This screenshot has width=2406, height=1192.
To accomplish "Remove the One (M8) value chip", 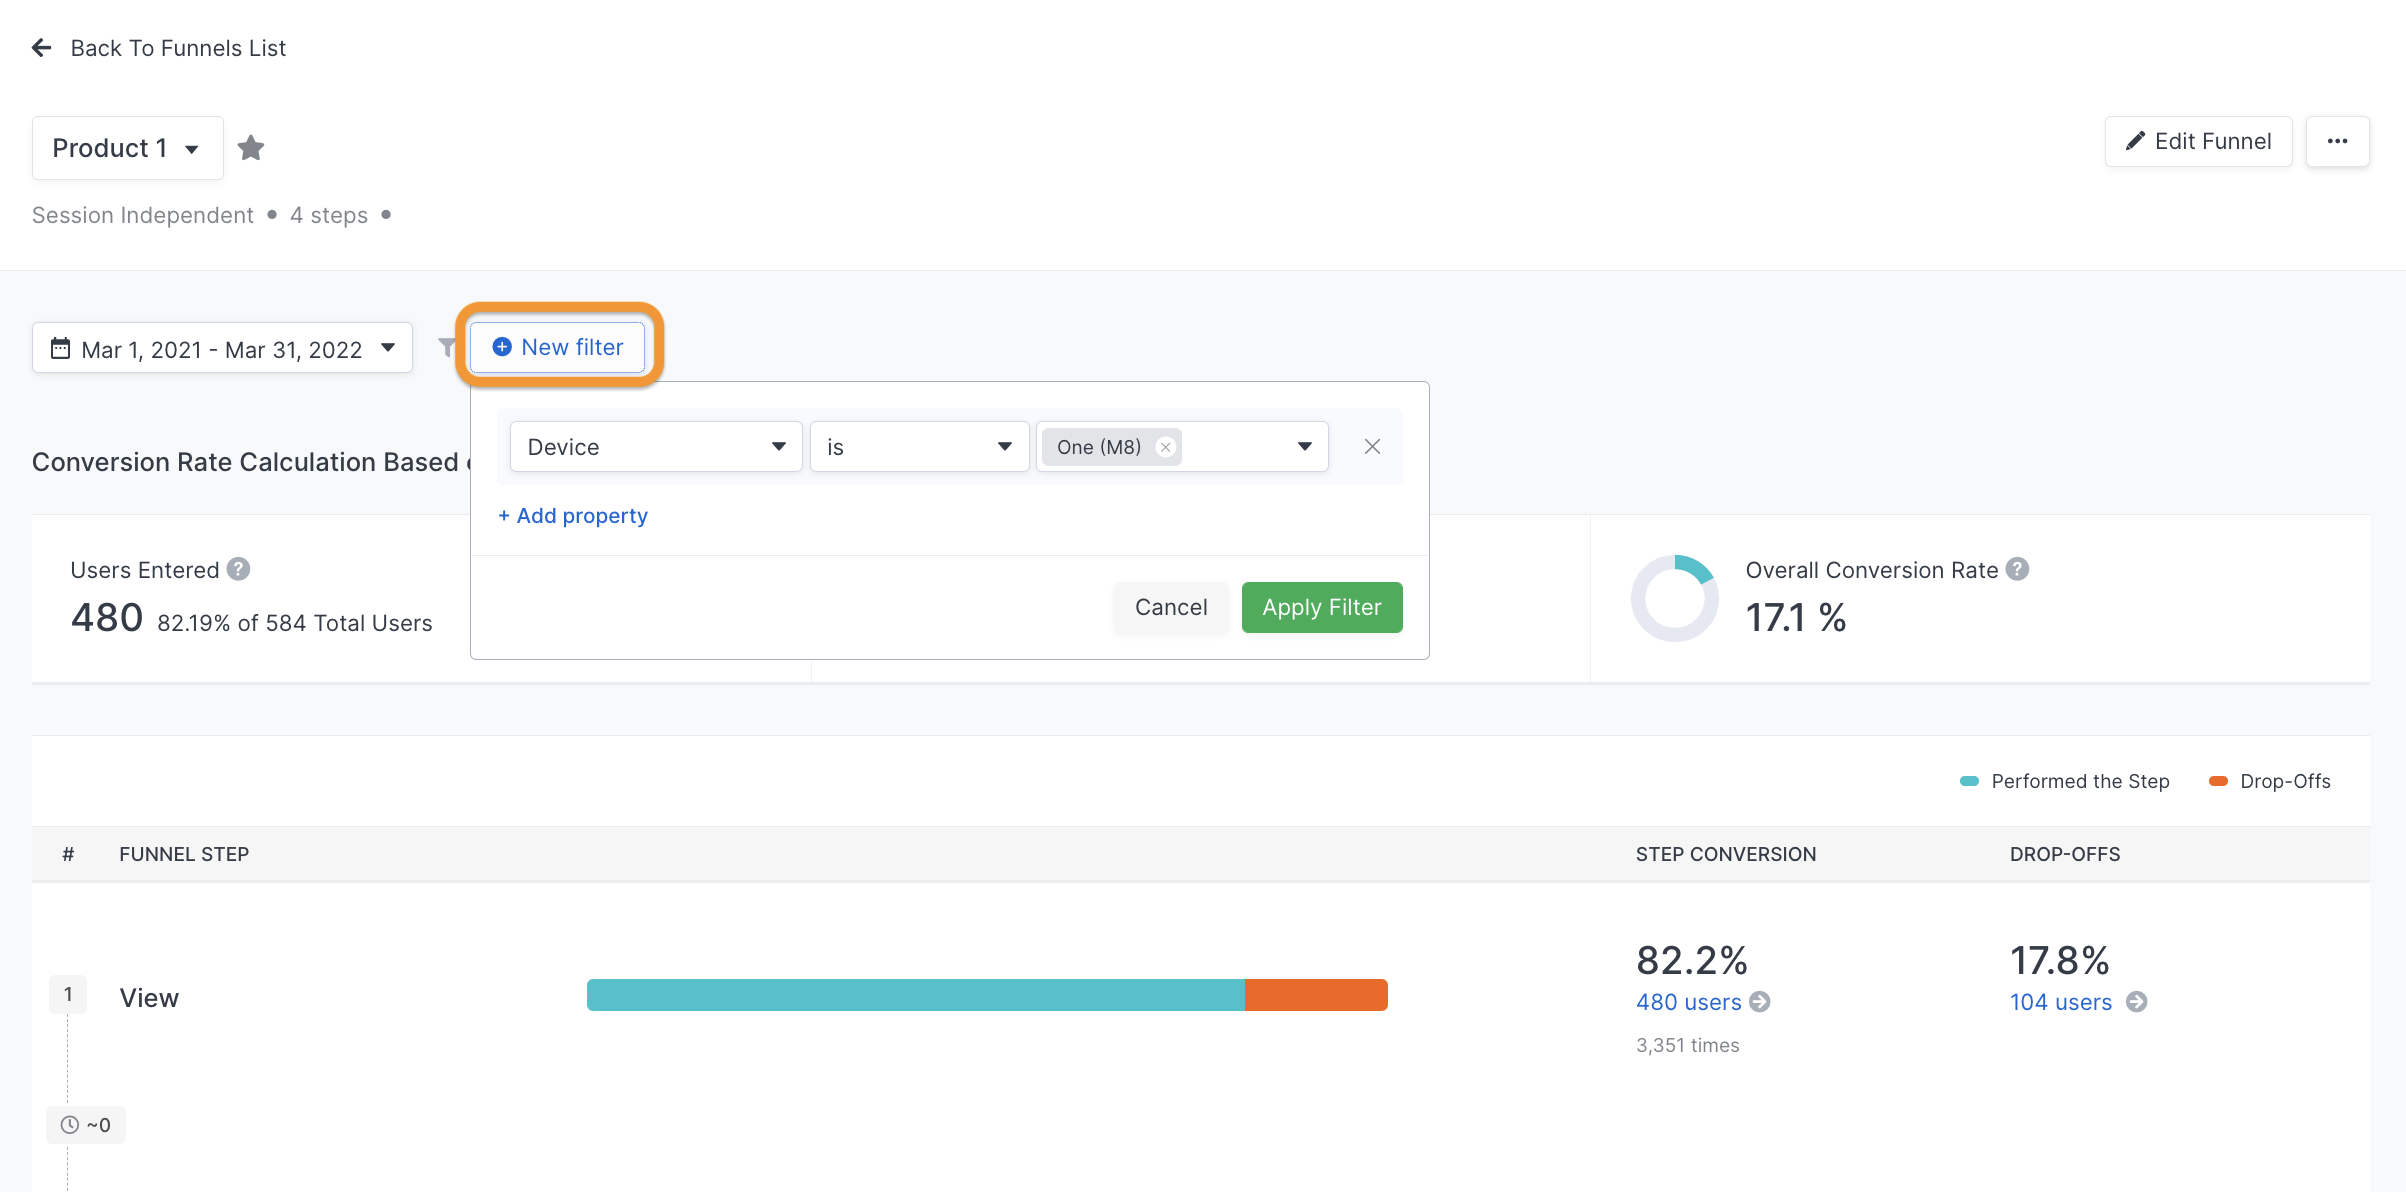I will 1165,447.
